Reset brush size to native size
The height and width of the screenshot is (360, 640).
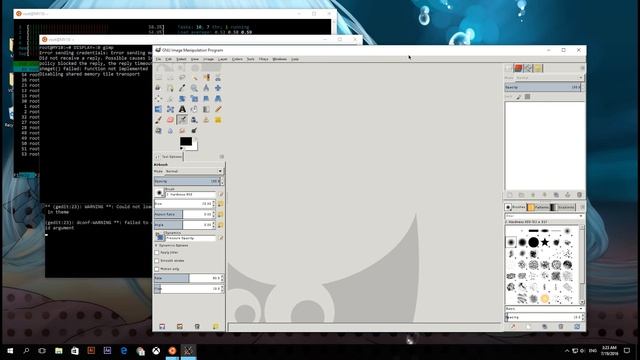point(221,203)
